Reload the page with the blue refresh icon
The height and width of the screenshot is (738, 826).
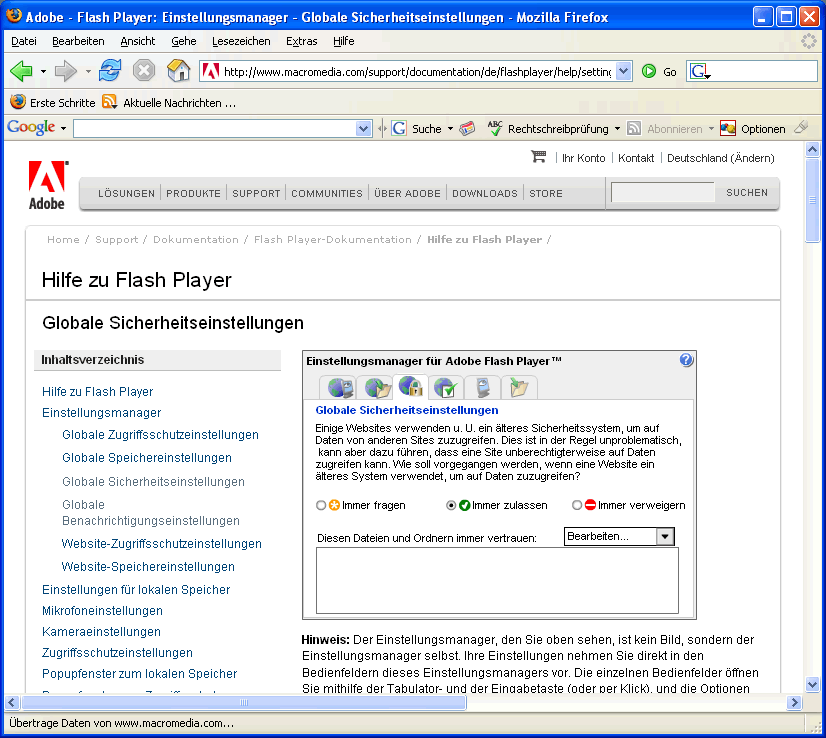coord(110,71)
